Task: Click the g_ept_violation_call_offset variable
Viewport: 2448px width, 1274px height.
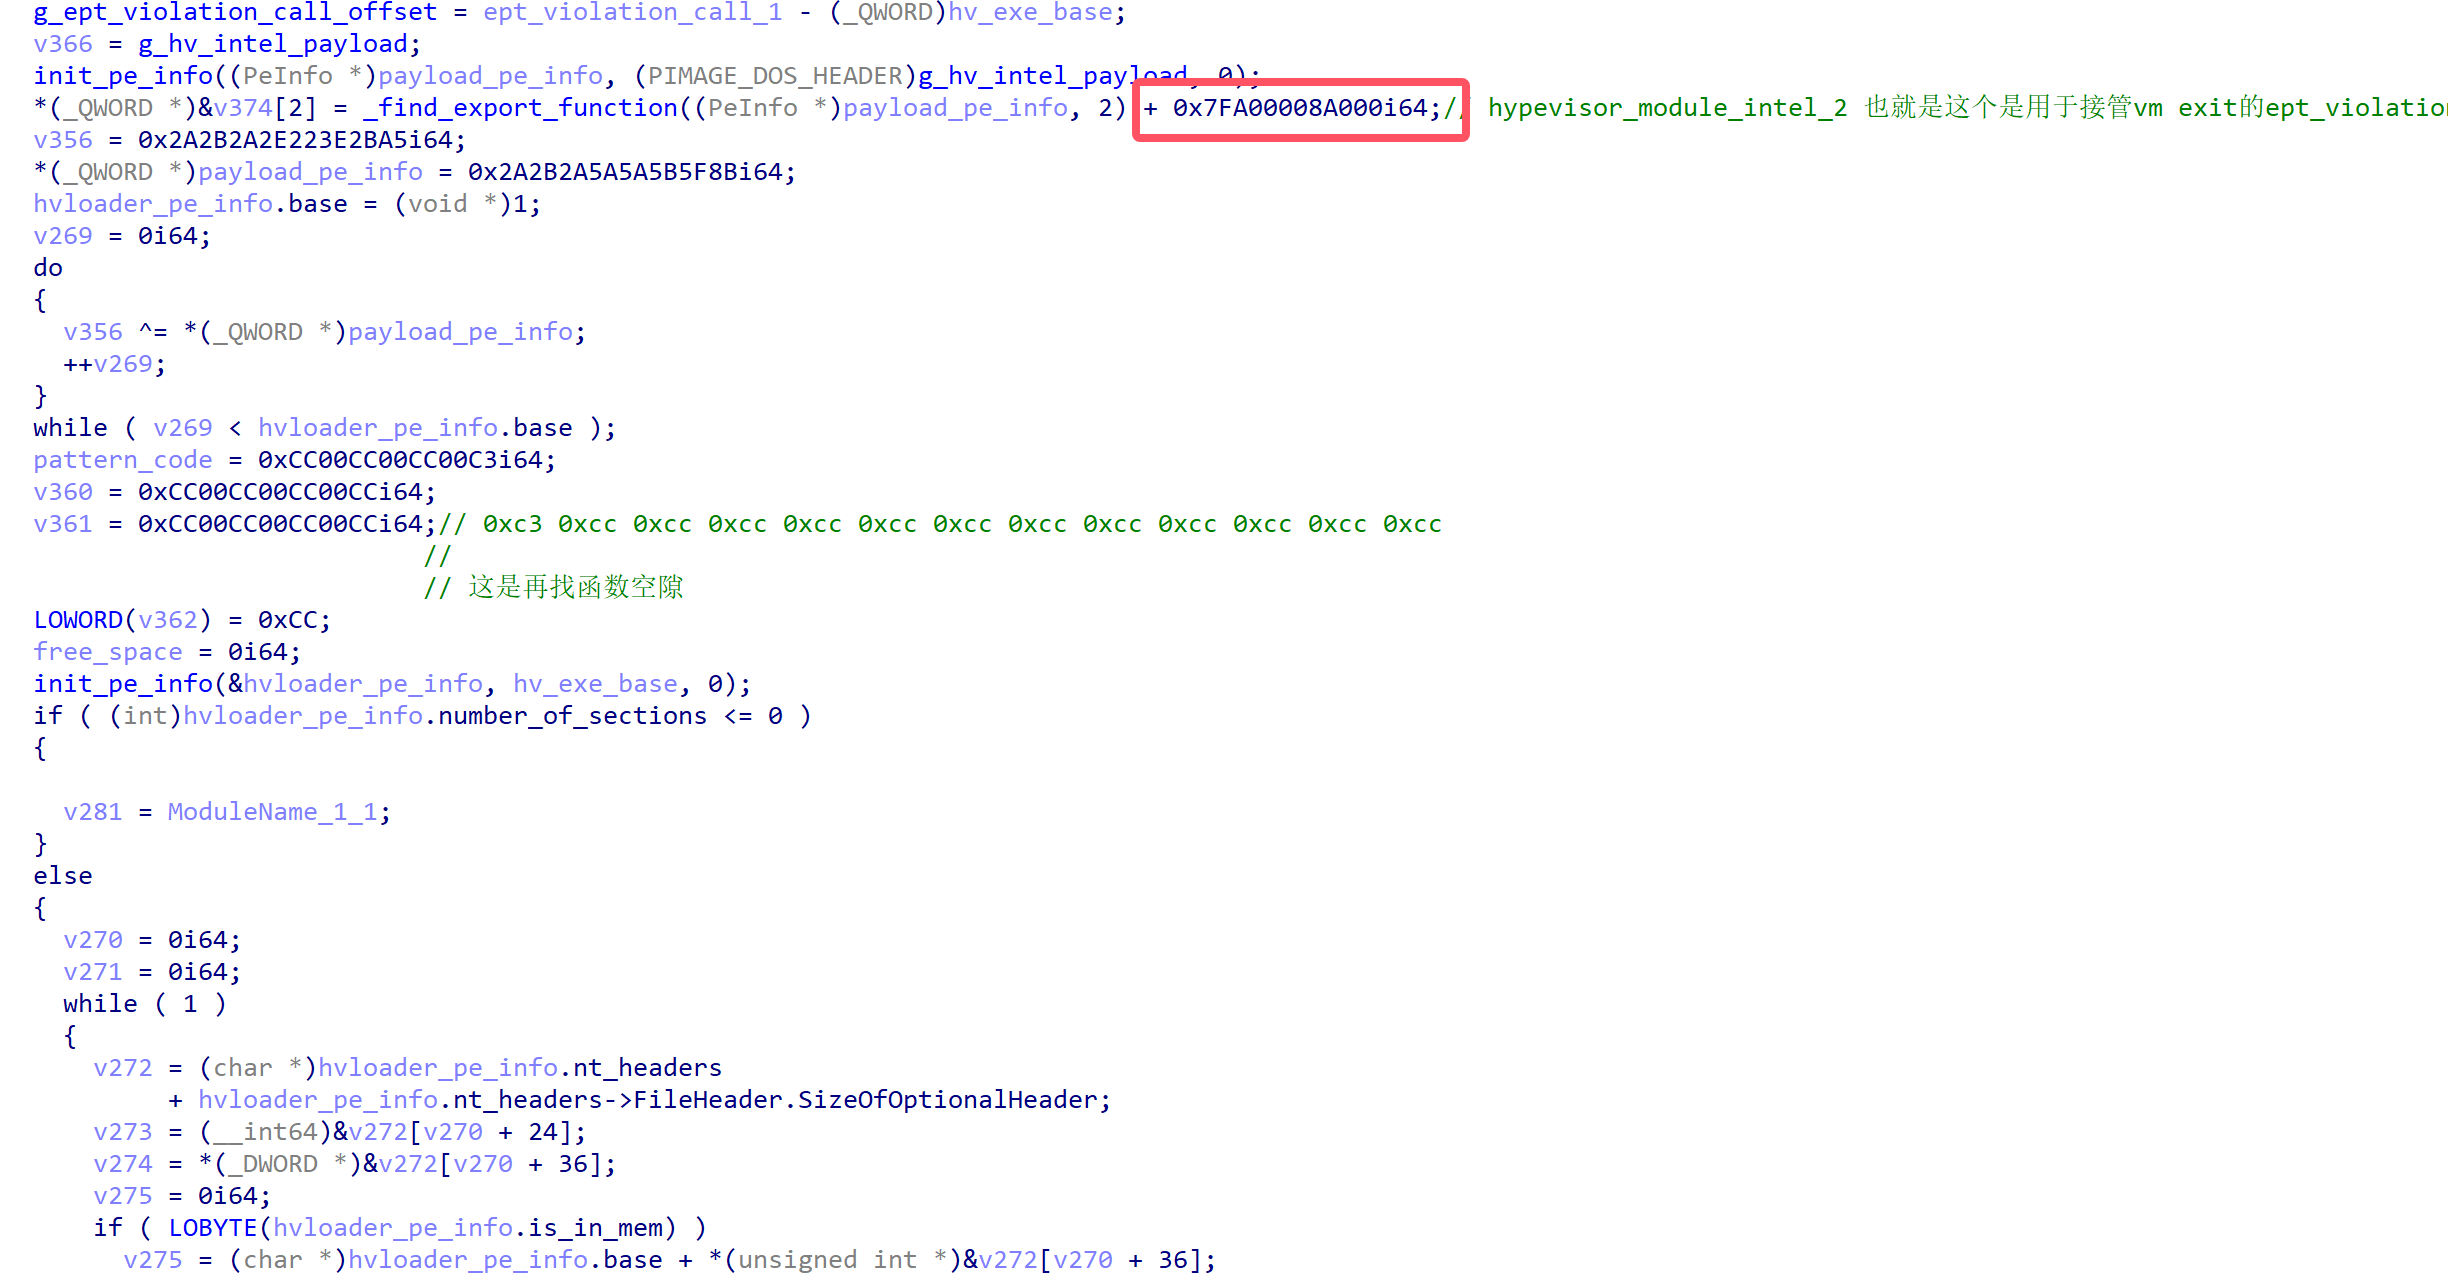Action: click(x=235, y=12)
